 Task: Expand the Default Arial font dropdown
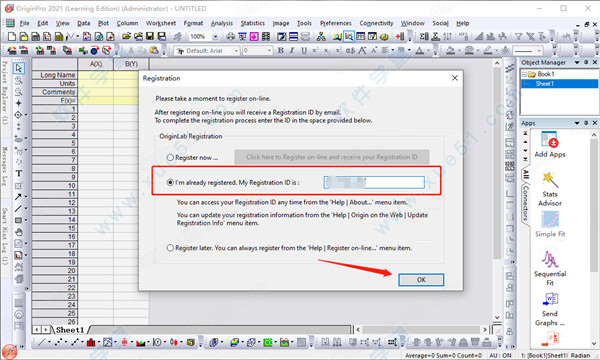[236, 50]
